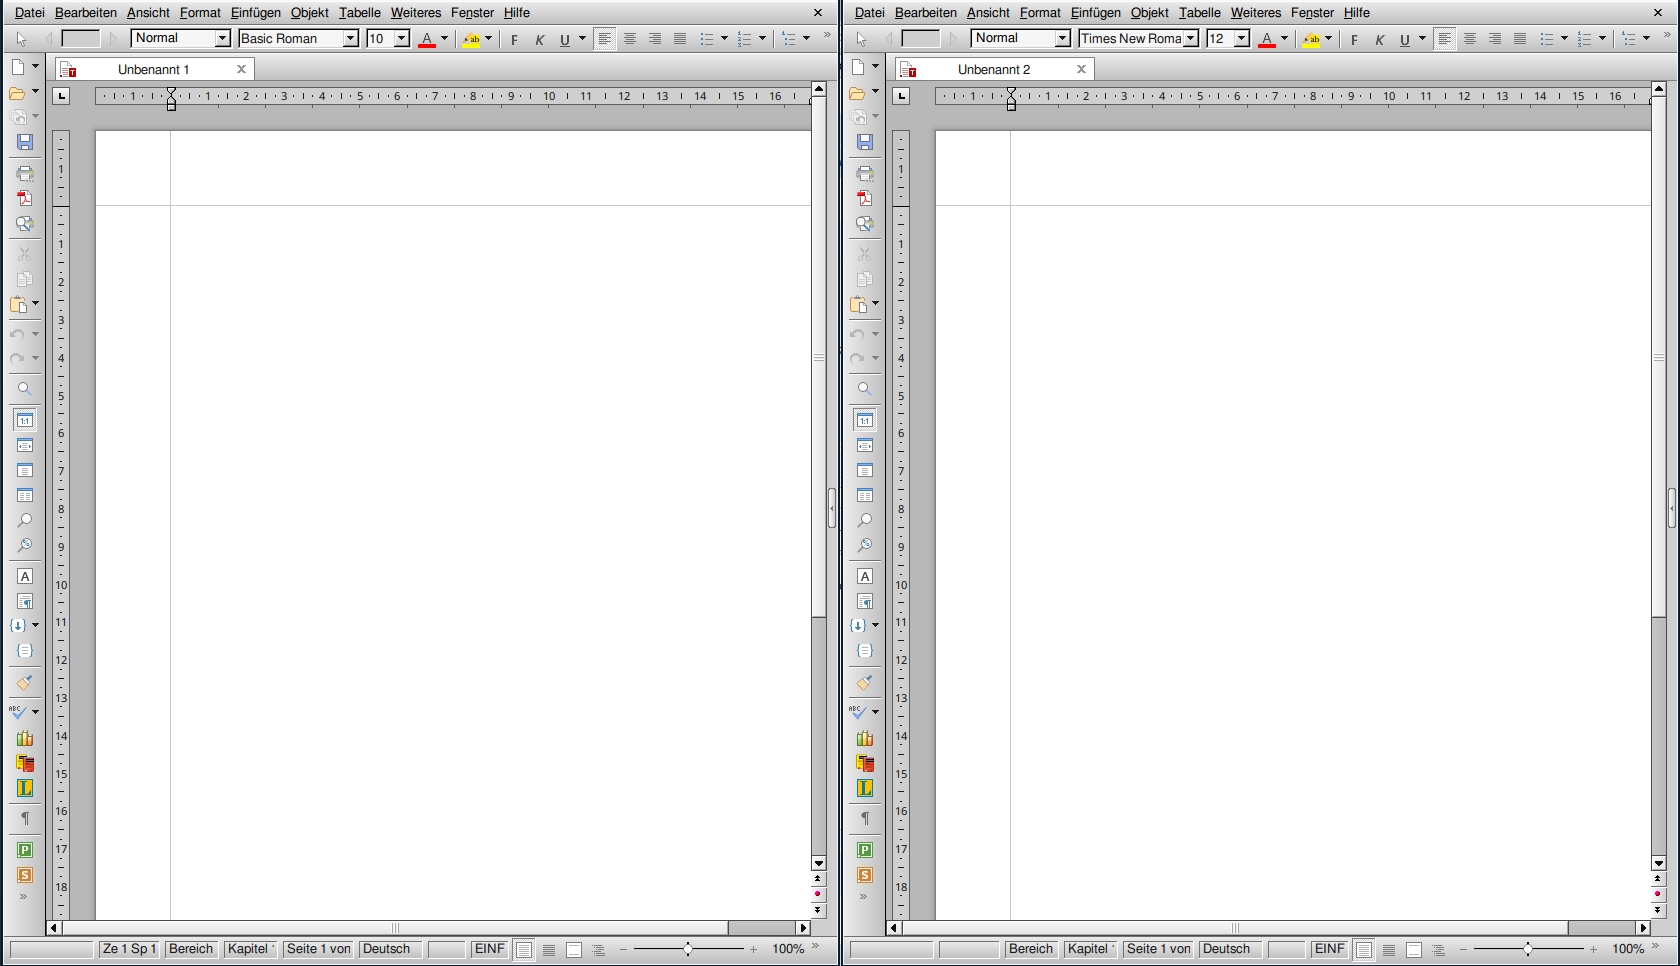The image size is (1680, 966).
Task: Click the EINF insert mode button in left window
Action: [489, 949]
